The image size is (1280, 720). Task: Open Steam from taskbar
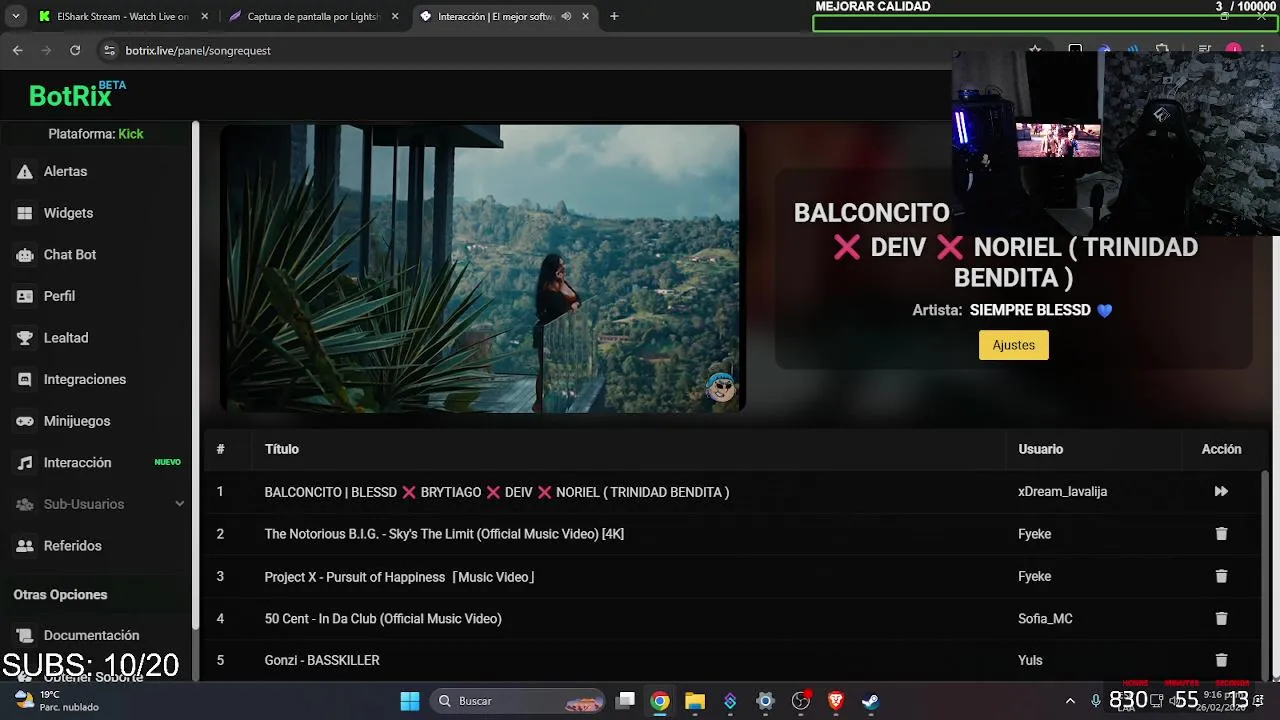(x=871, y=701)
